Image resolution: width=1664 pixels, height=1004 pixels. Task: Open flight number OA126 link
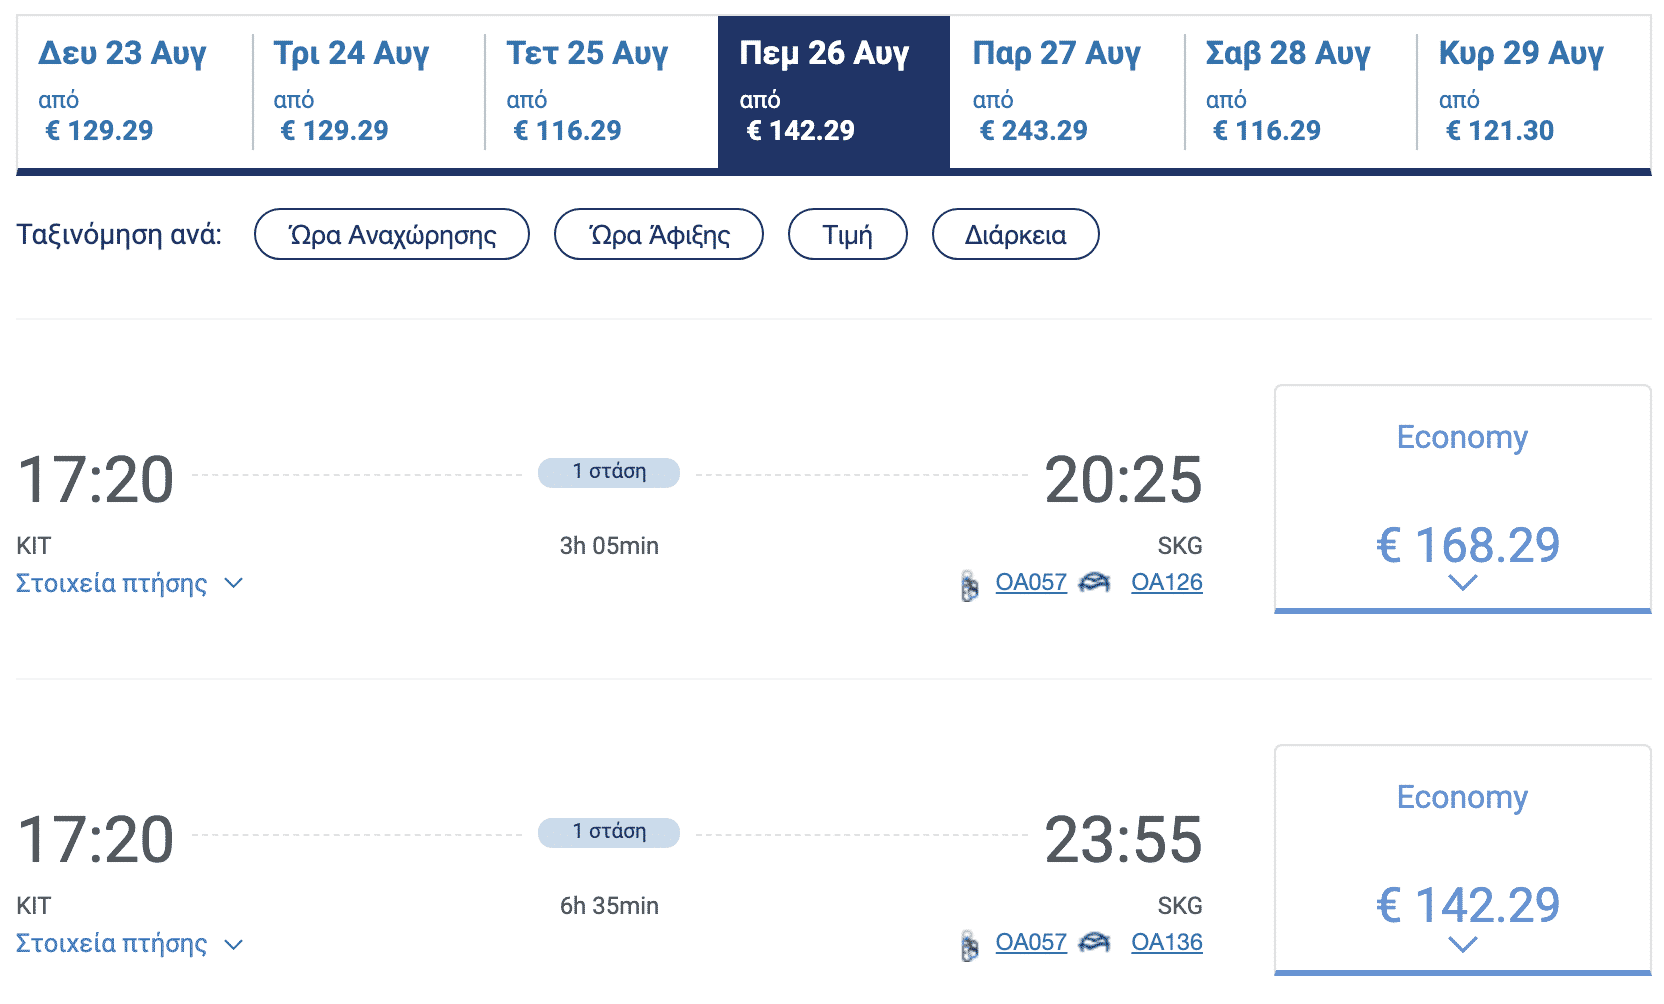point(1166,582)
